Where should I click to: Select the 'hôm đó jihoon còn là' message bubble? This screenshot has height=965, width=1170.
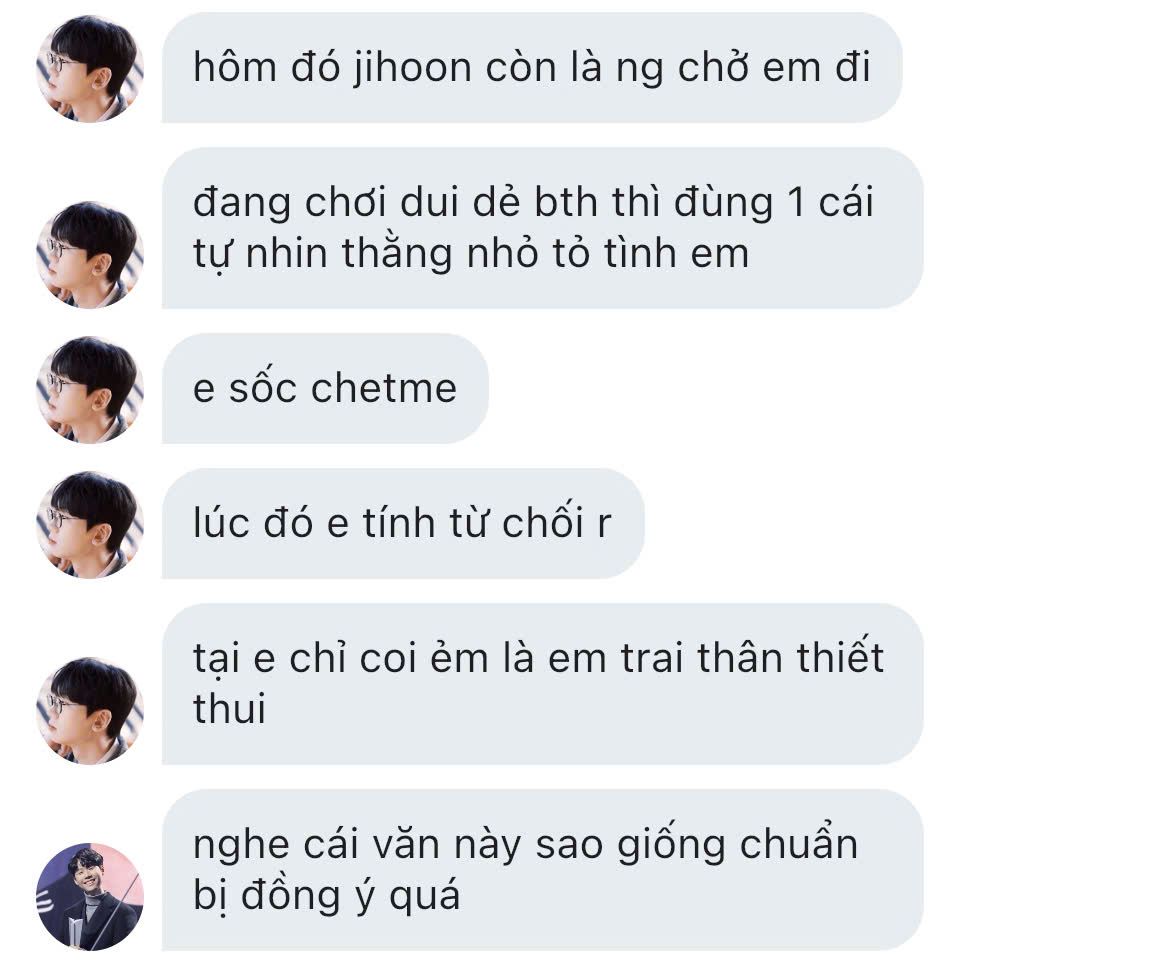click(532, 68)
